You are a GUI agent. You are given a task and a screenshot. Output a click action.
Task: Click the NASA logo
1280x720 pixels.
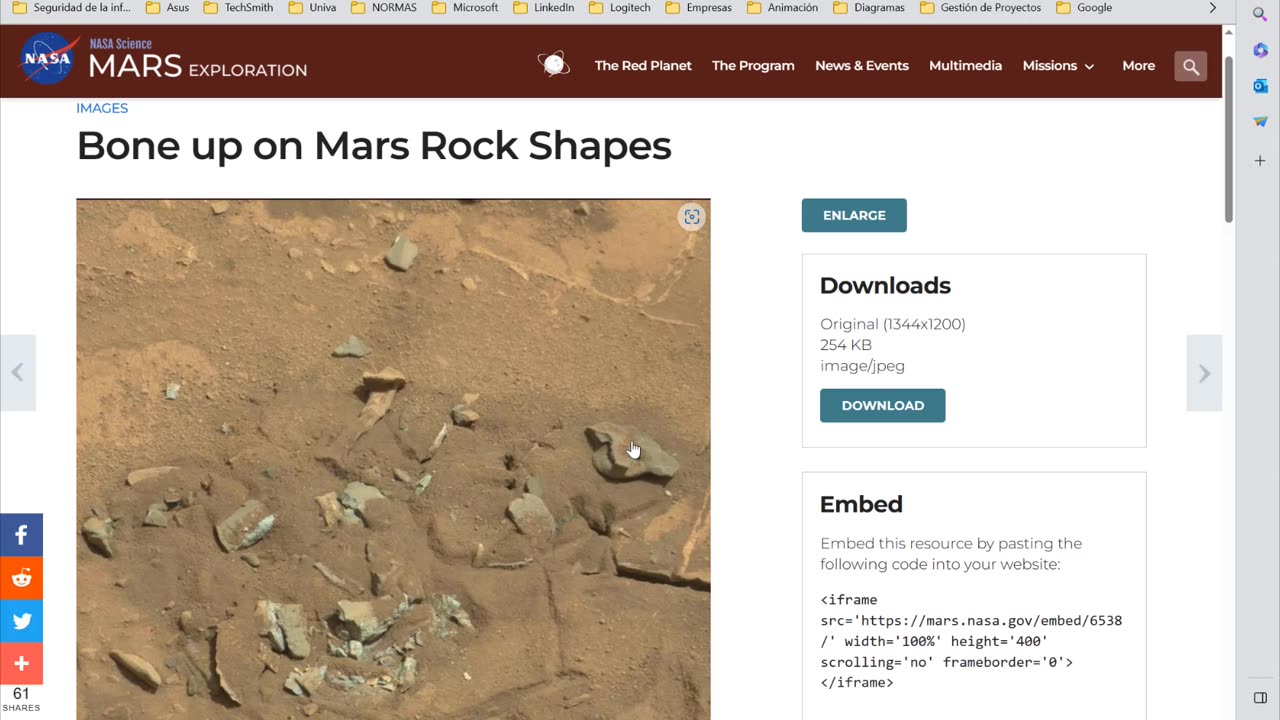(48, 59)
